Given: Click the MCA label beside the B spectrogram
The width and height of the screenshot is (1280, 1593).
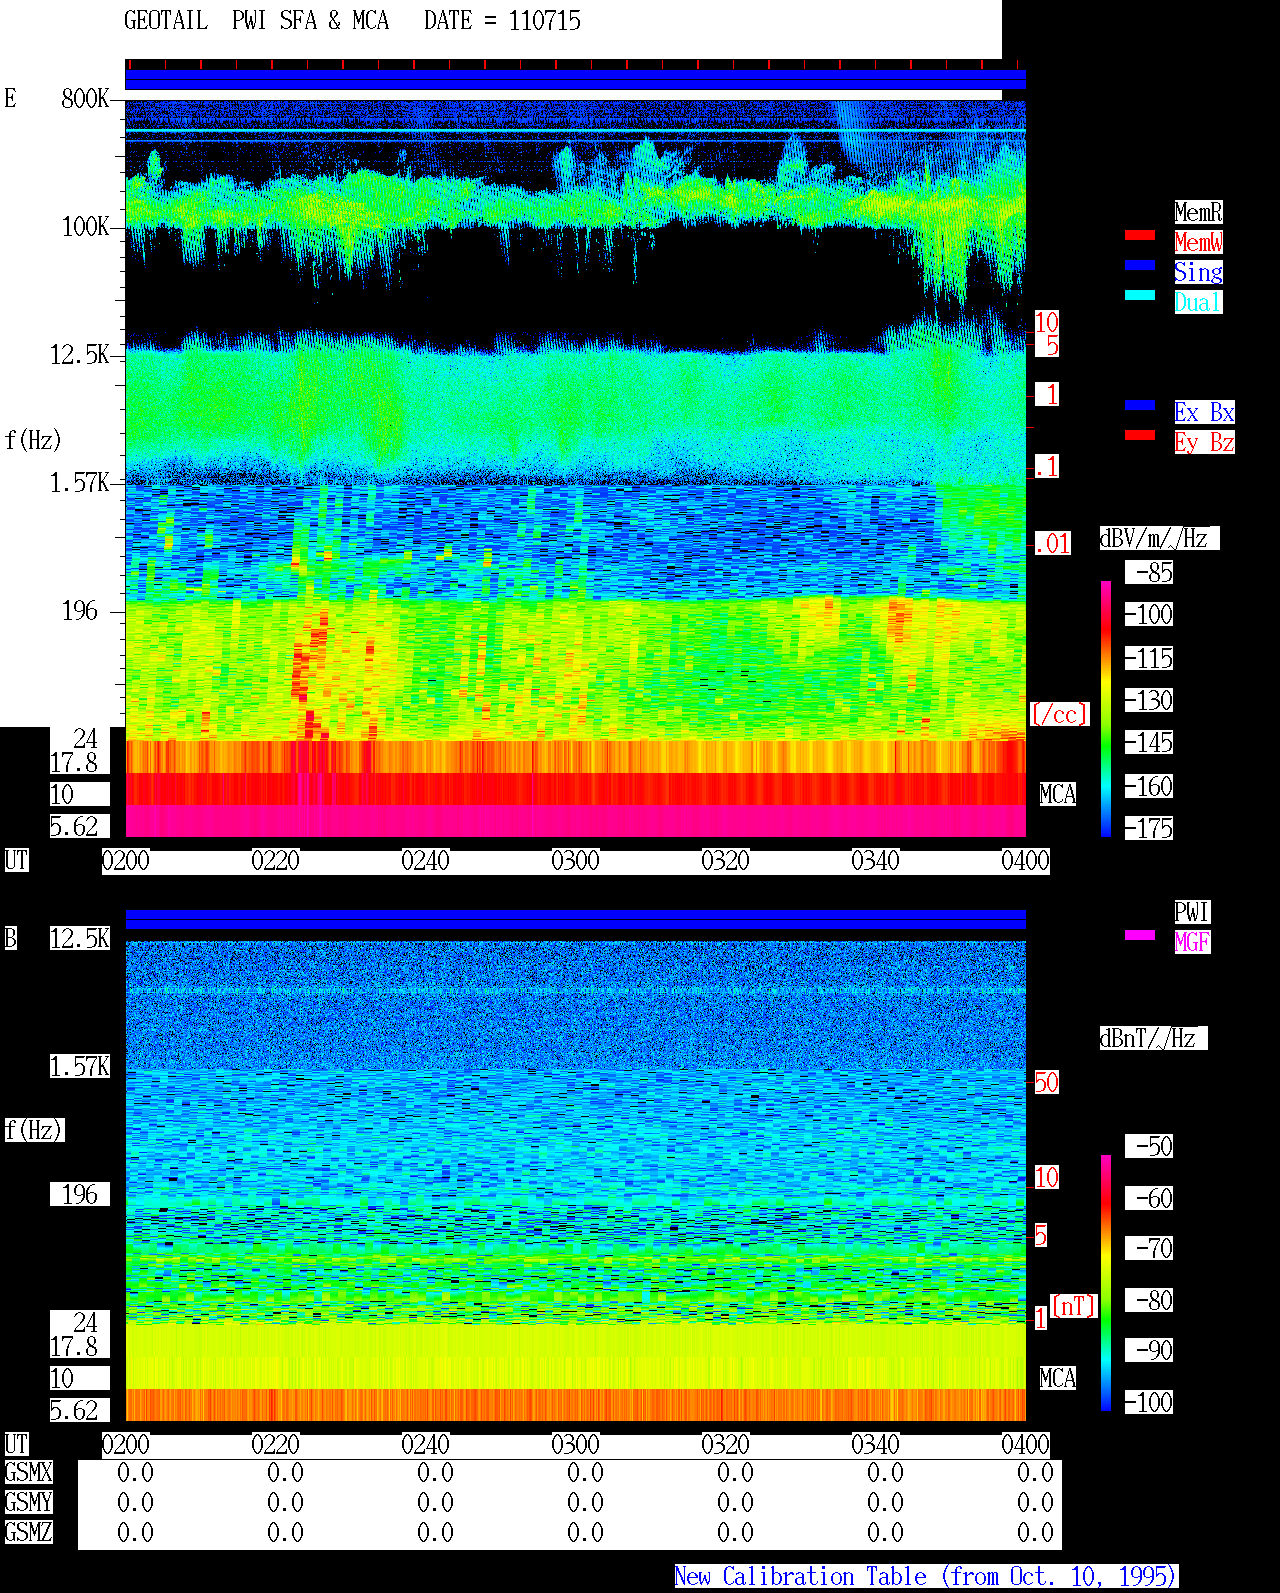Looking at the screenshot, I should pos(1058,1379).
